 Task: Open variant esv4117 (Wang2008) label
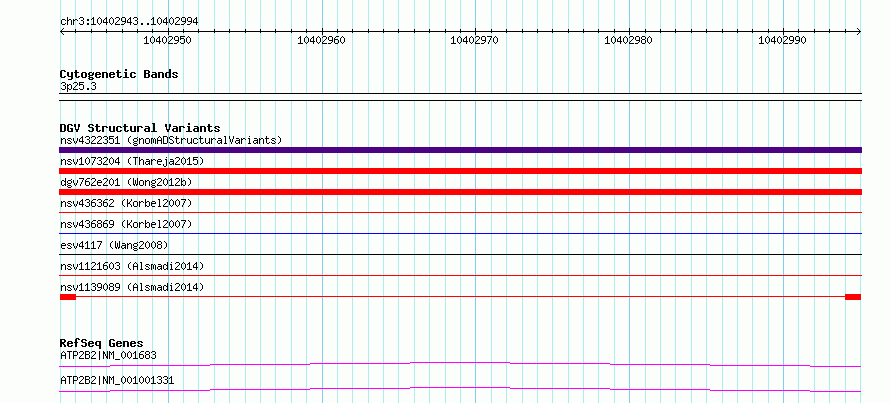114,245
